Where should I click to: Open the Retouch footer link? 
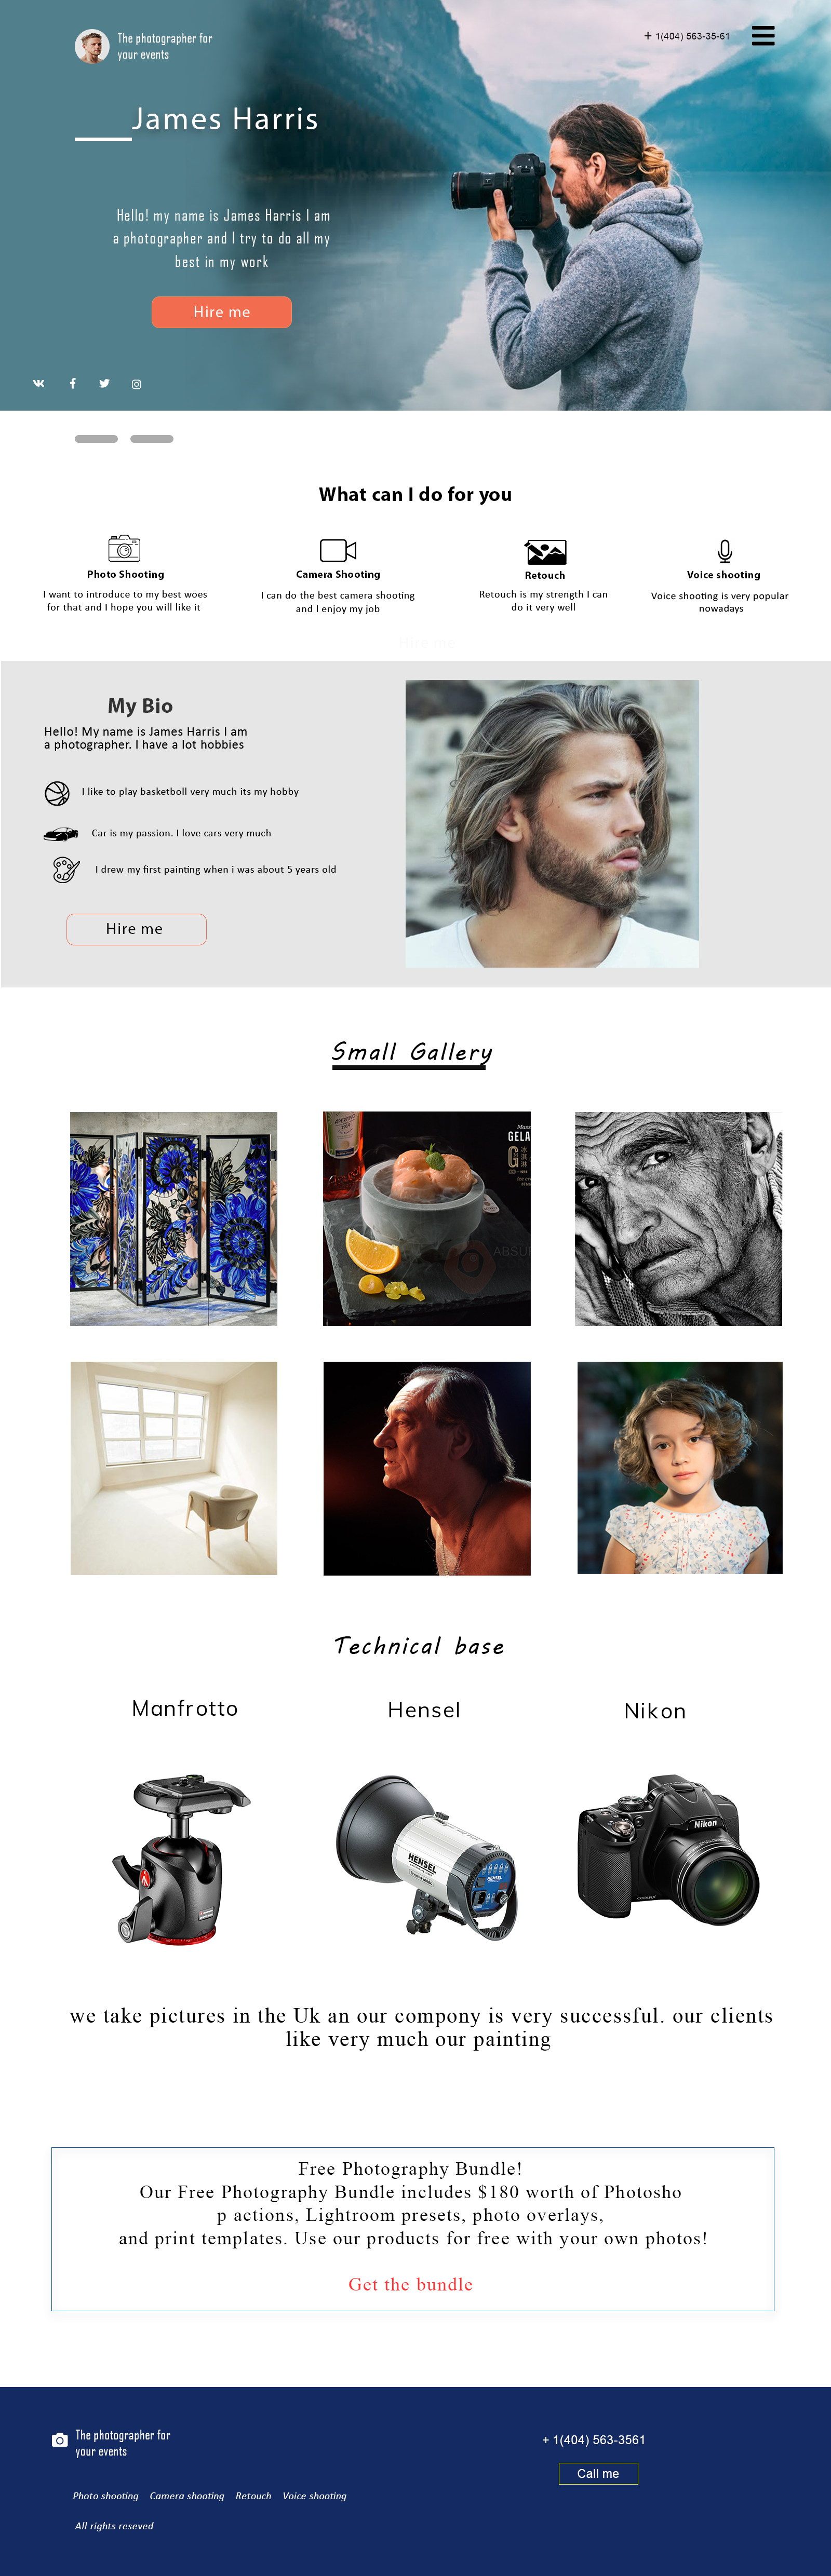(x=253, y=2496)
